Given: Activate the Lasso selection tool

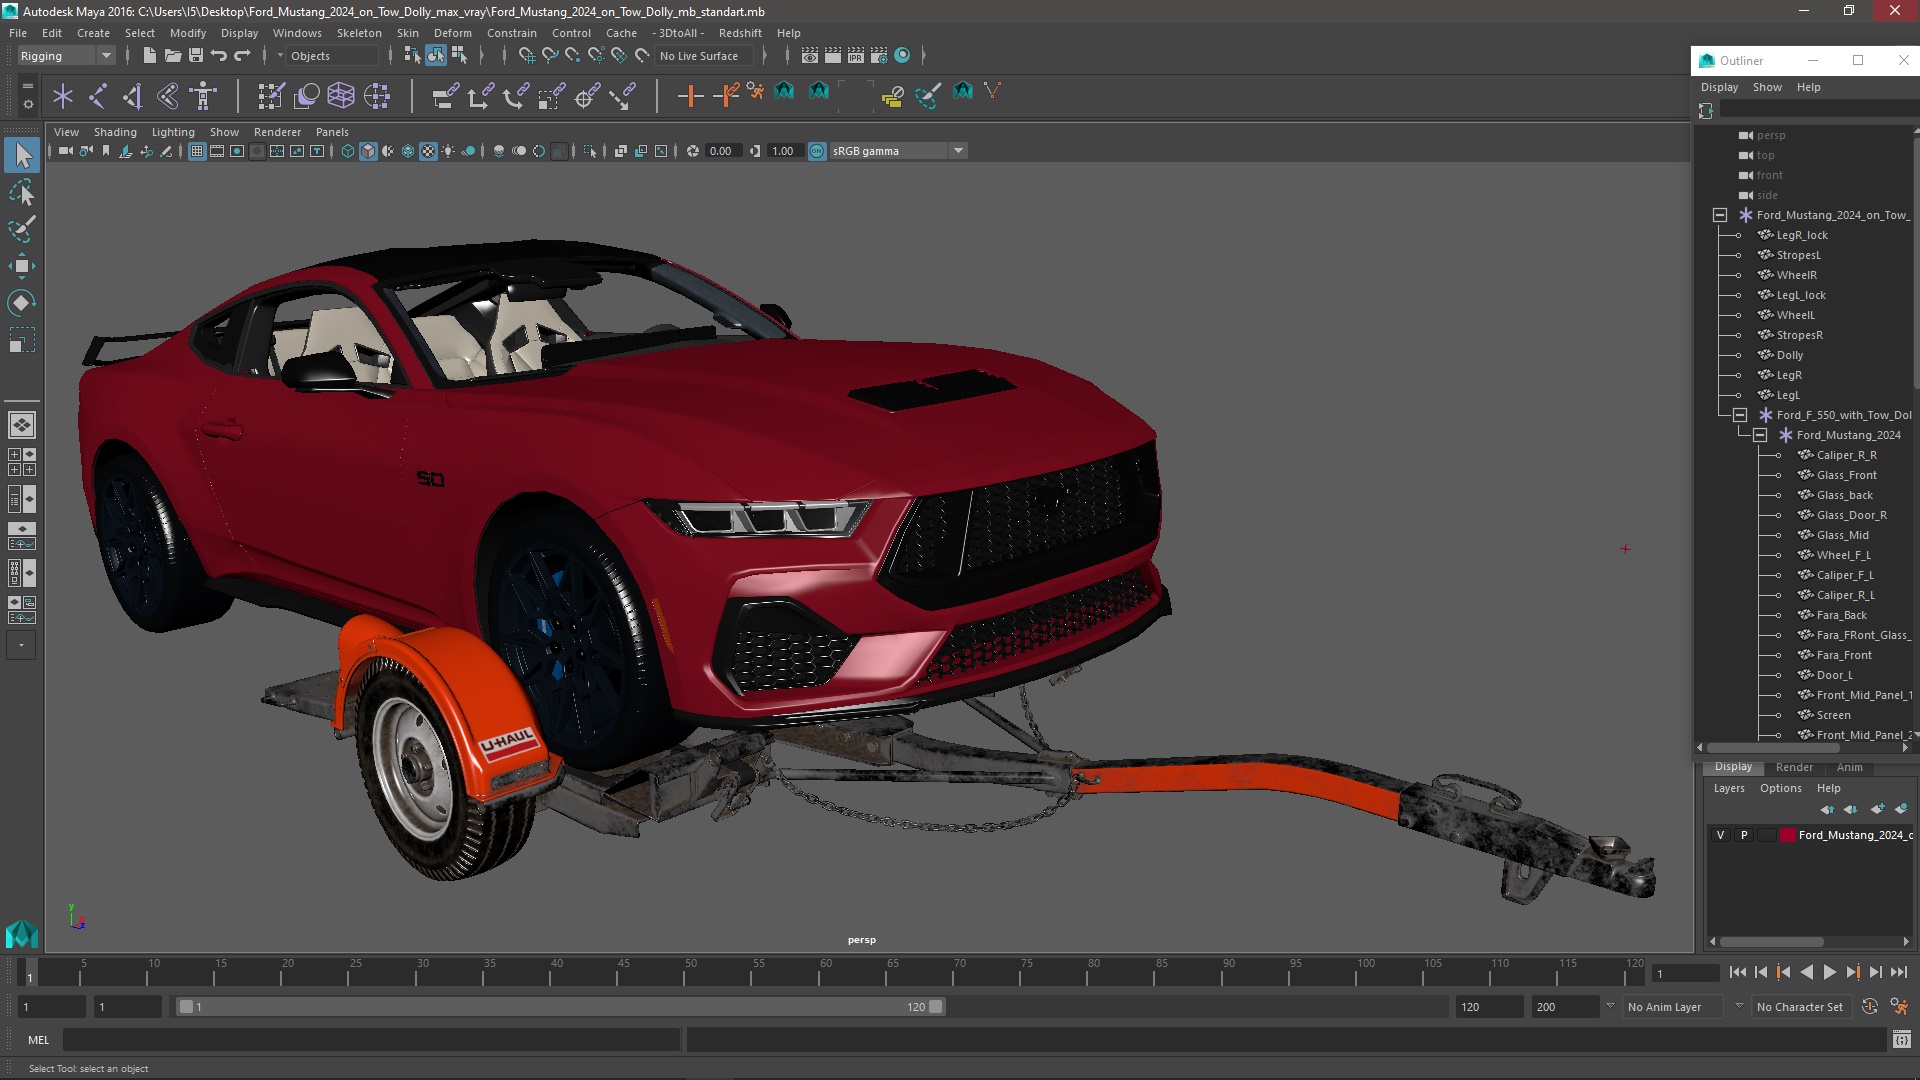Looking at the screenshot, I should [22, 192].
